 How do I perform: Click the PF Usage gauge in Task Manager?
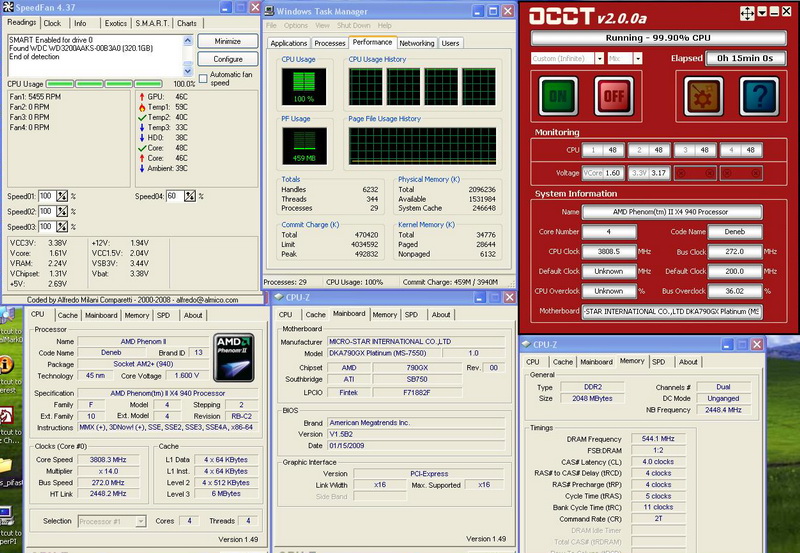[304, 146]
